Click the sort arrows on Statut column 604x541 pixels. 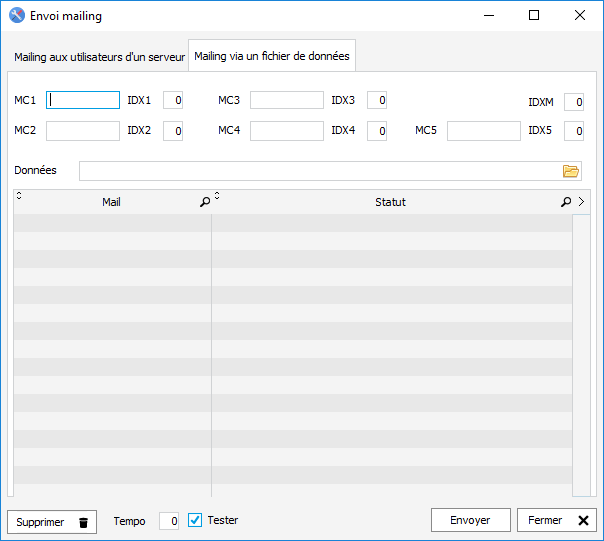point(217,196)
